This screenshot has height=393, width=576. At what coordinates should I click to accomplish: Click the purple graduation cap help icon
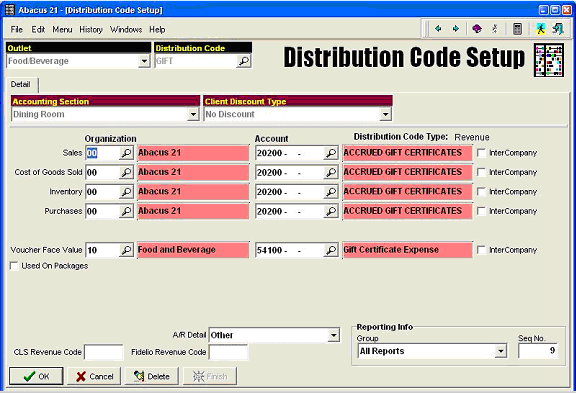pyautogui.click(x=477, y=29)
